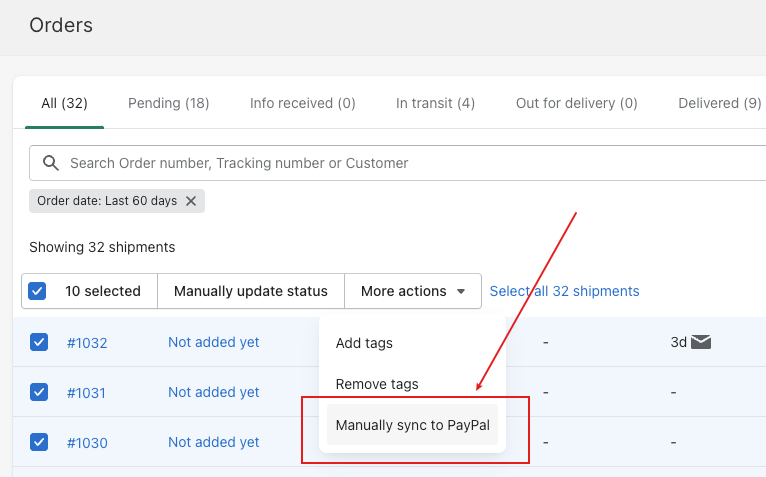The image size is (766, 477).
Task: Uncheck the select-all 10 selected checkbox
Action: coord(37,291)
